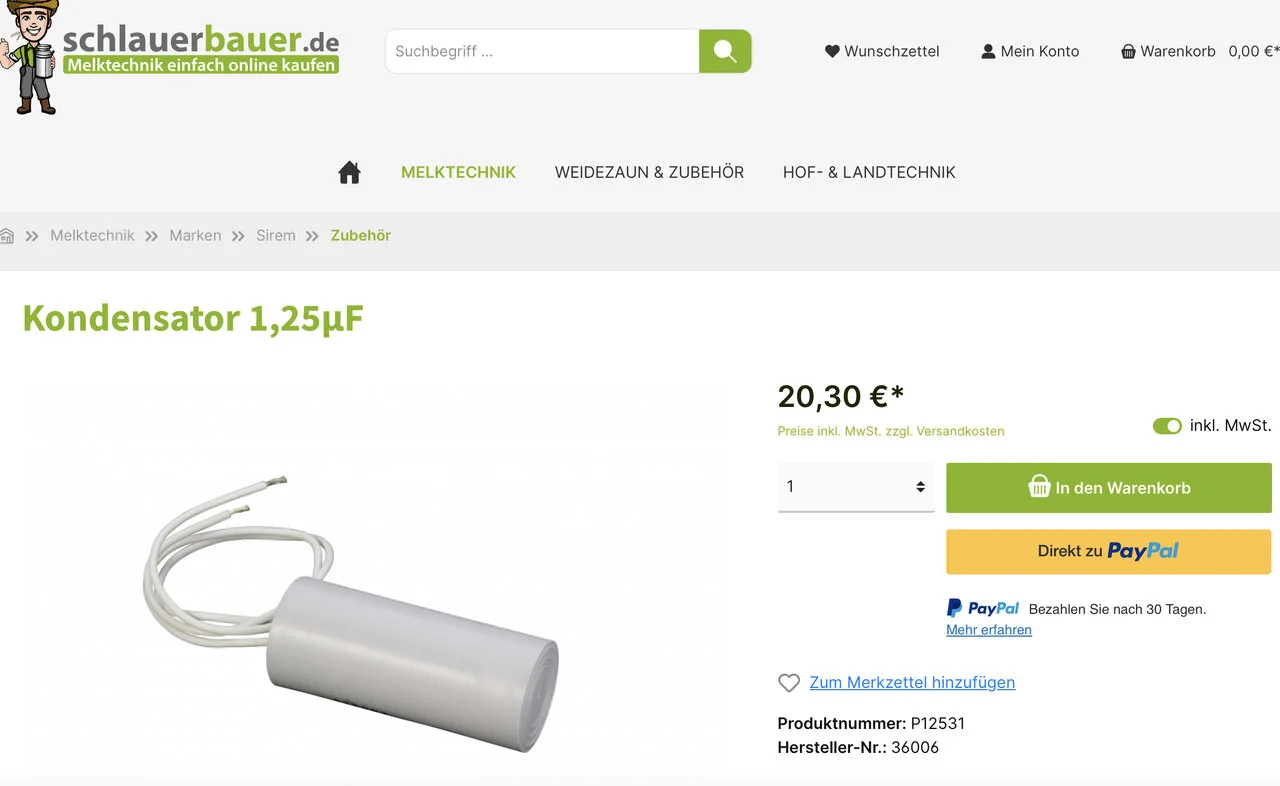Open the home icon in navigation

tap(349, 172)
